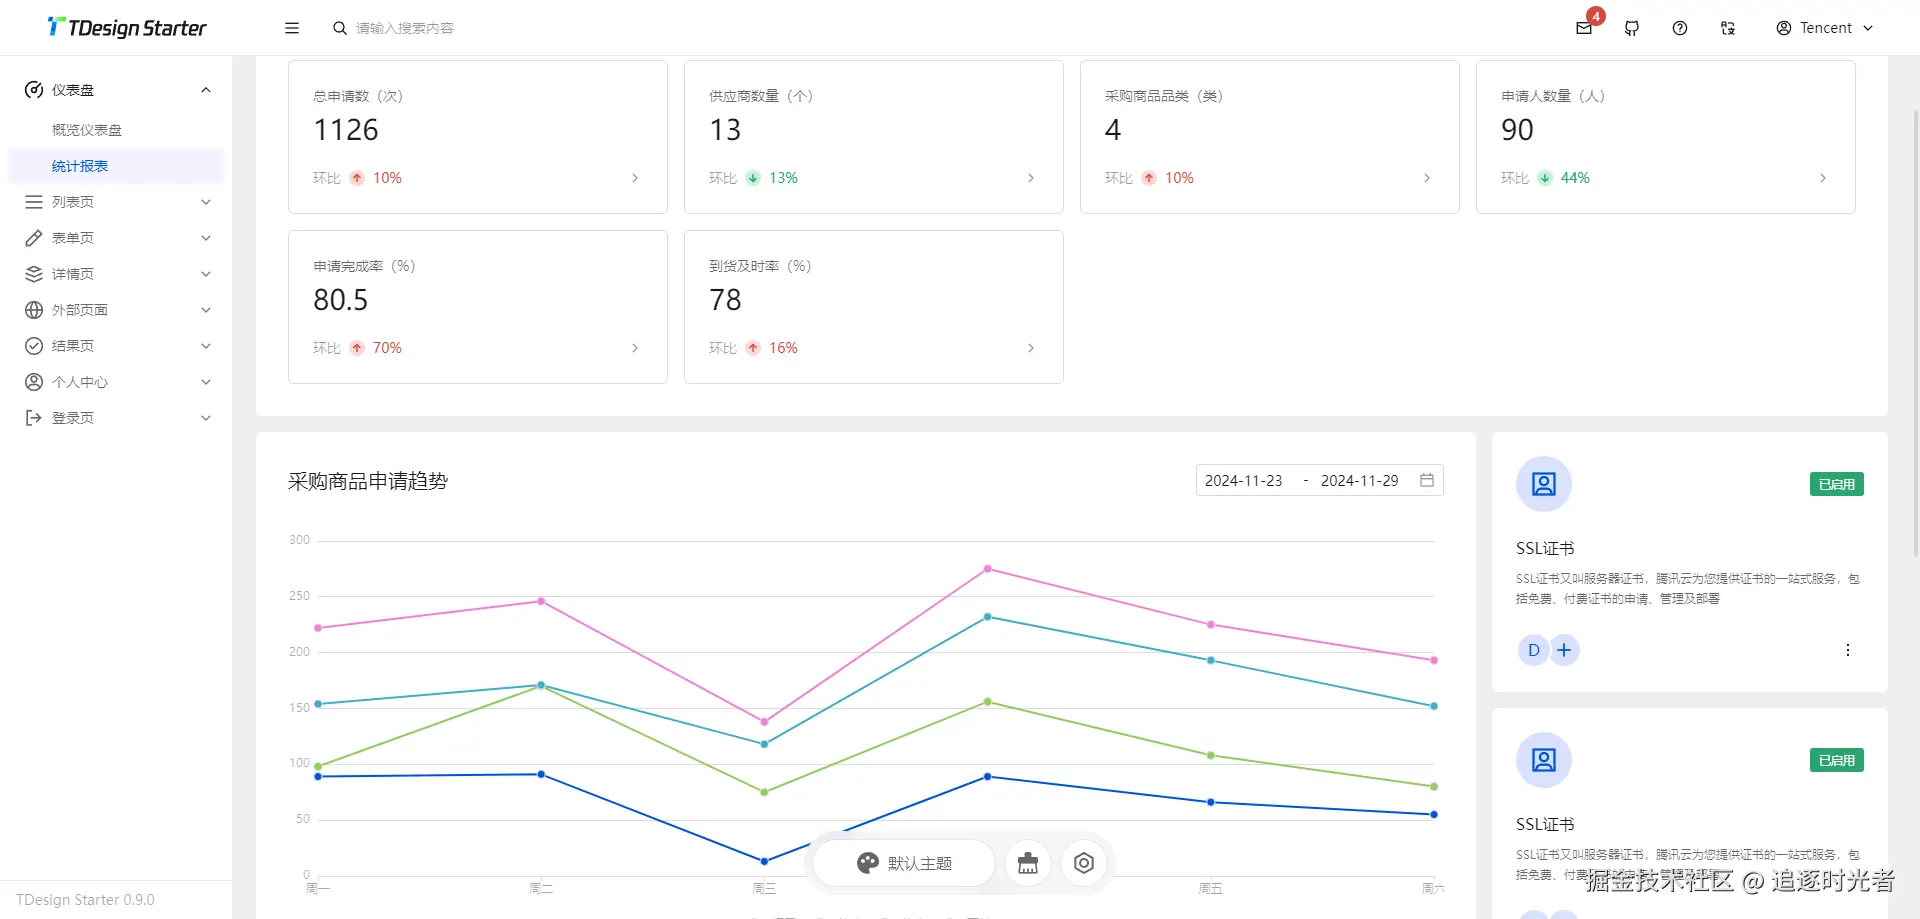1920x919 pixels.
Task: Click the hamburger menu collapse icon
Action: click(292, 28)
